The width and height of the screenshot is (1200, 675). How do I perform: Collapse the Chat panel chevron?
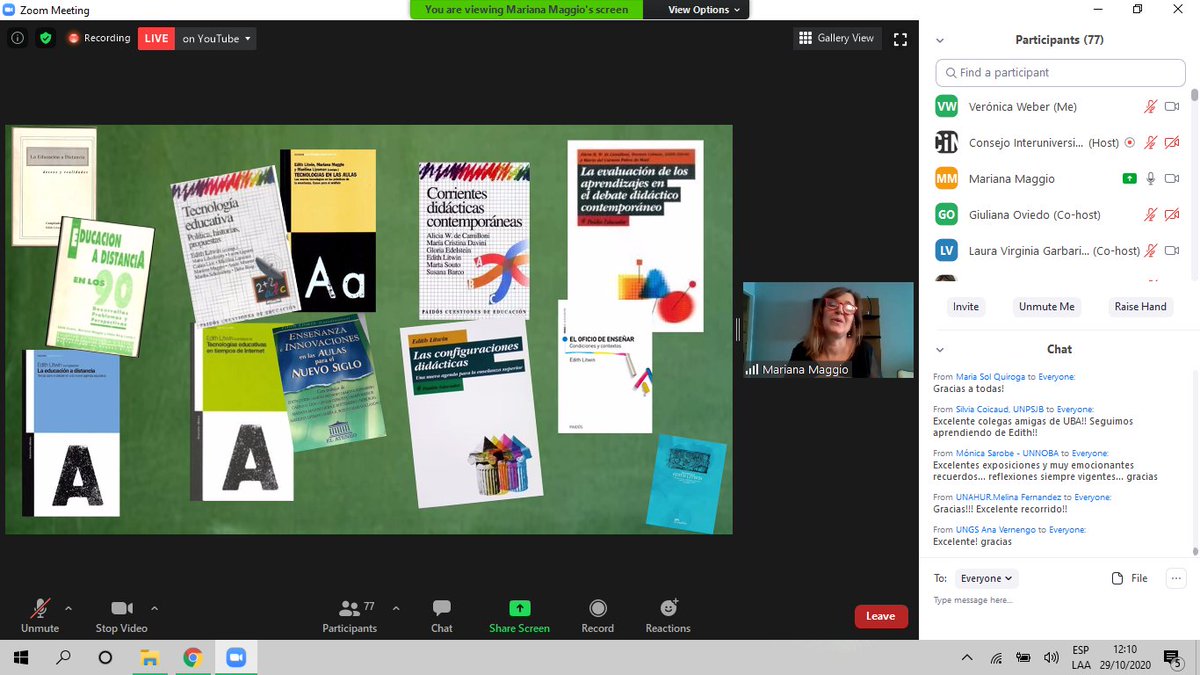[940, 349]
